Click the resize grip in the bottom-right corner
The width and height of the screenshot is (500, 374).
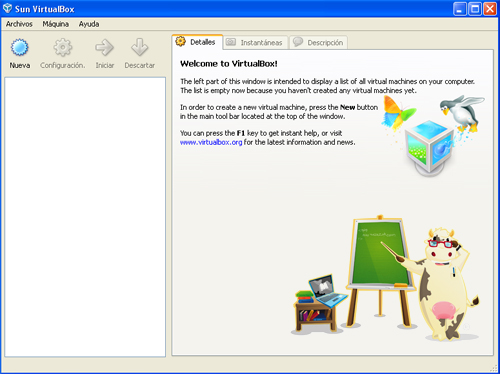(494, 368)
